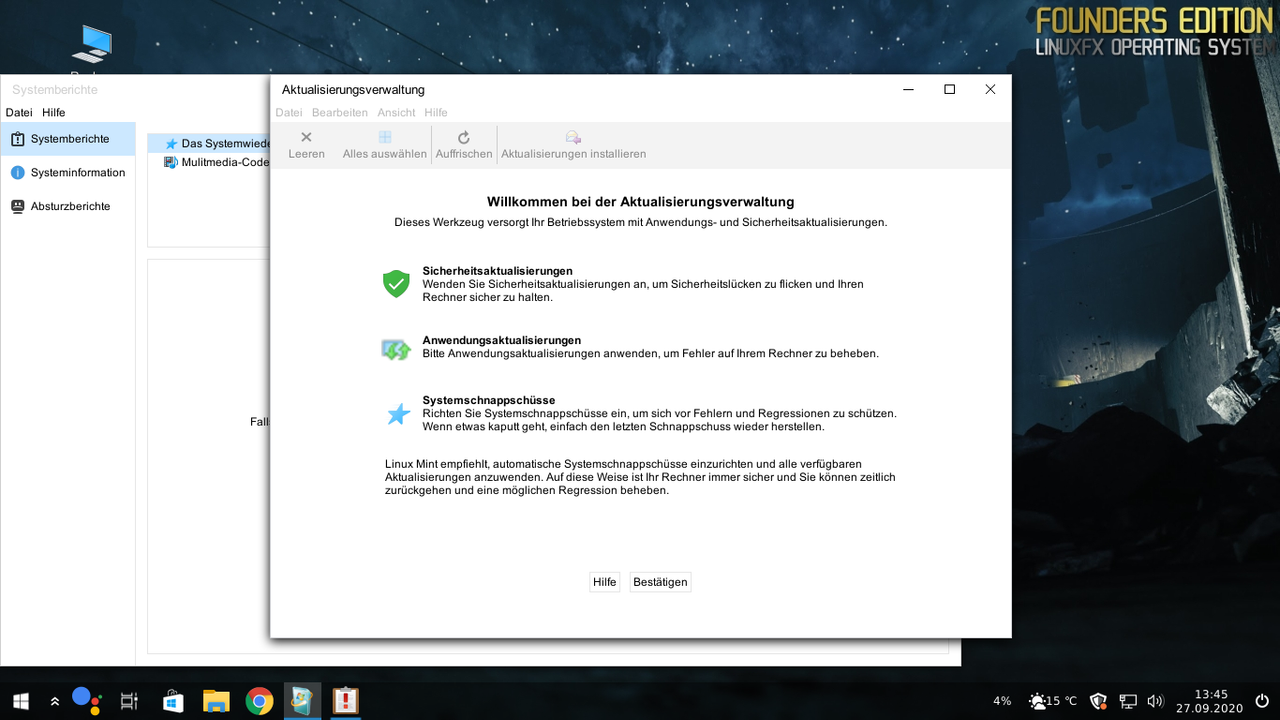This screenshot has height=720, width=1280.
Task: Open the task view filmstrip icon
Action: point(129,702)
